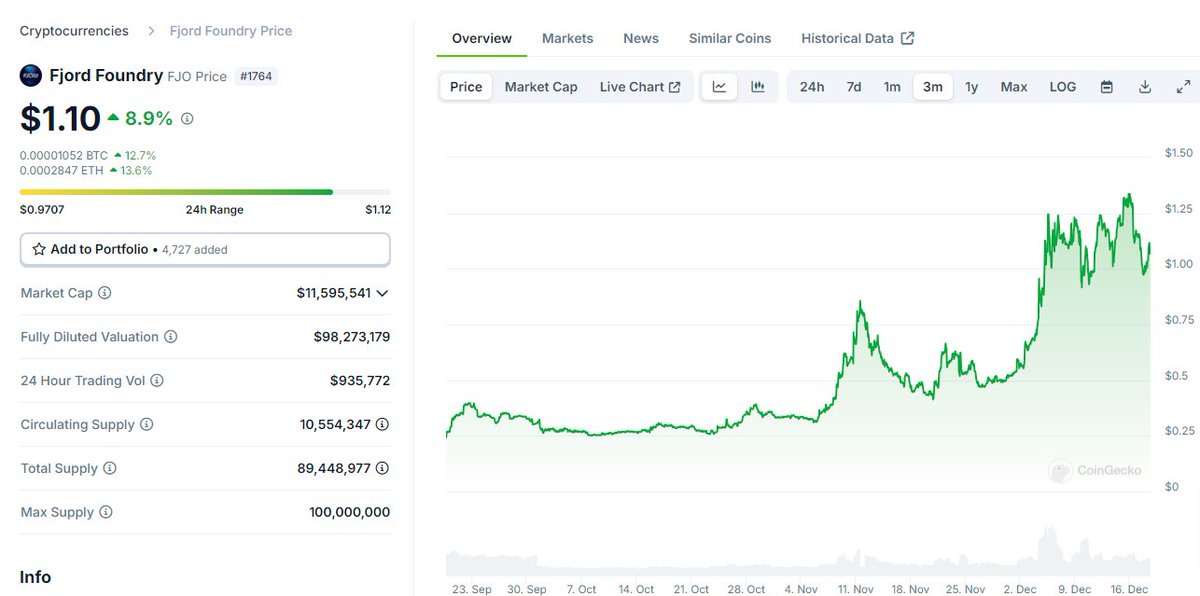Click 24 Hour Trading Vol info icon
This screenshot has width=1200, height=596.
click(157, 381)
